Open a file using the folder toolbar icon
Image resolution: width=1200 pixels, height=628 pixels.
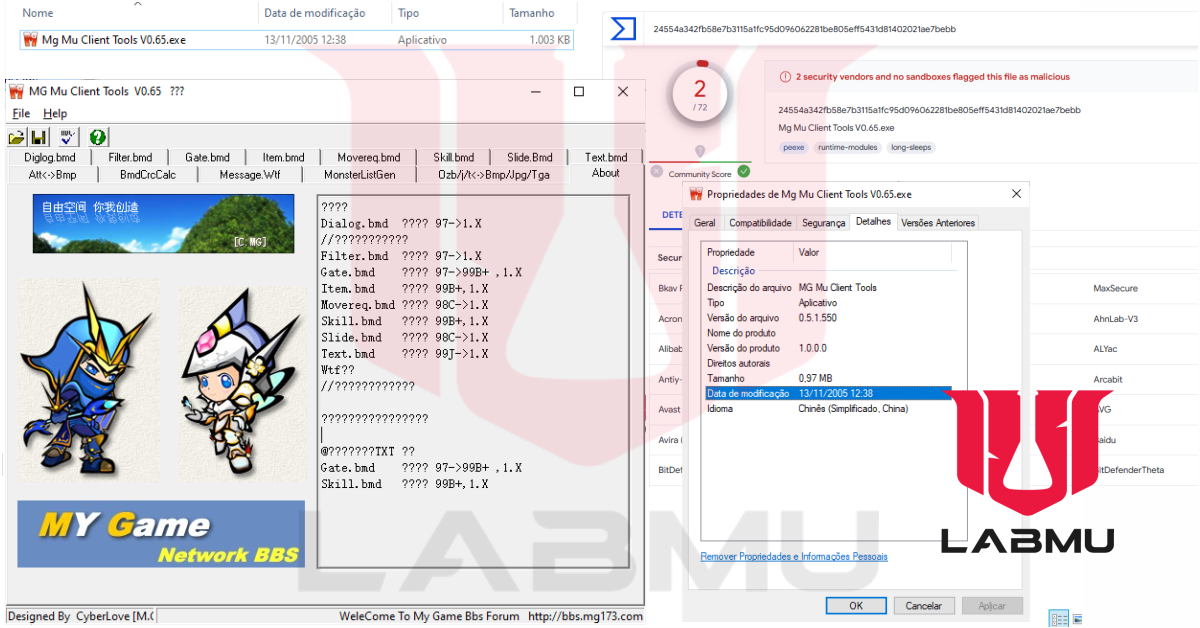tap(17, 136)
